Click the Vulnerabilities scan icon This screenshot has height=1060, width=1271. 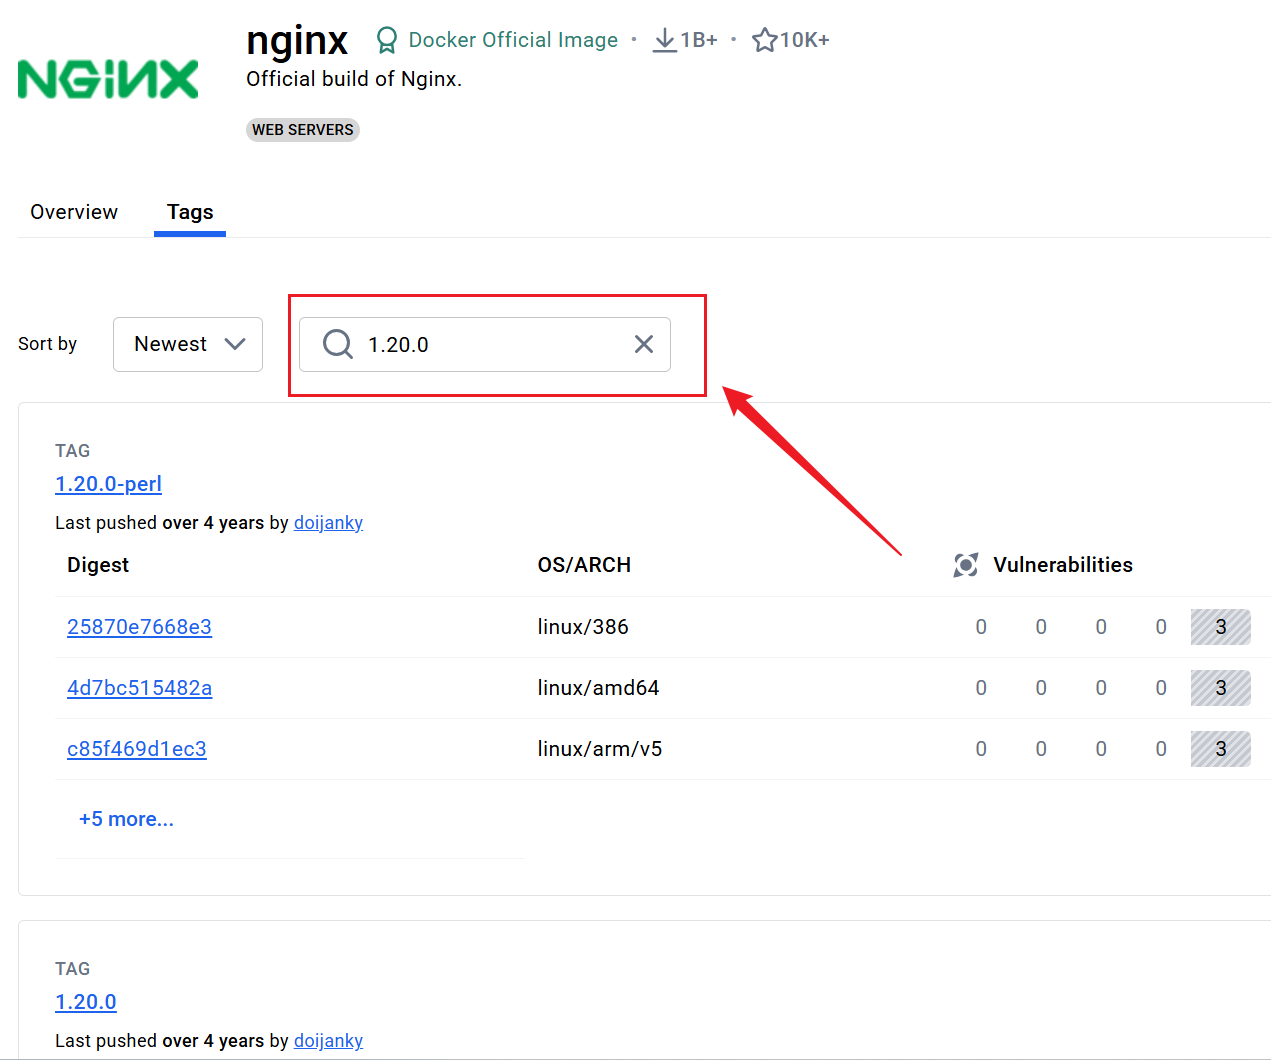point(966,565)
